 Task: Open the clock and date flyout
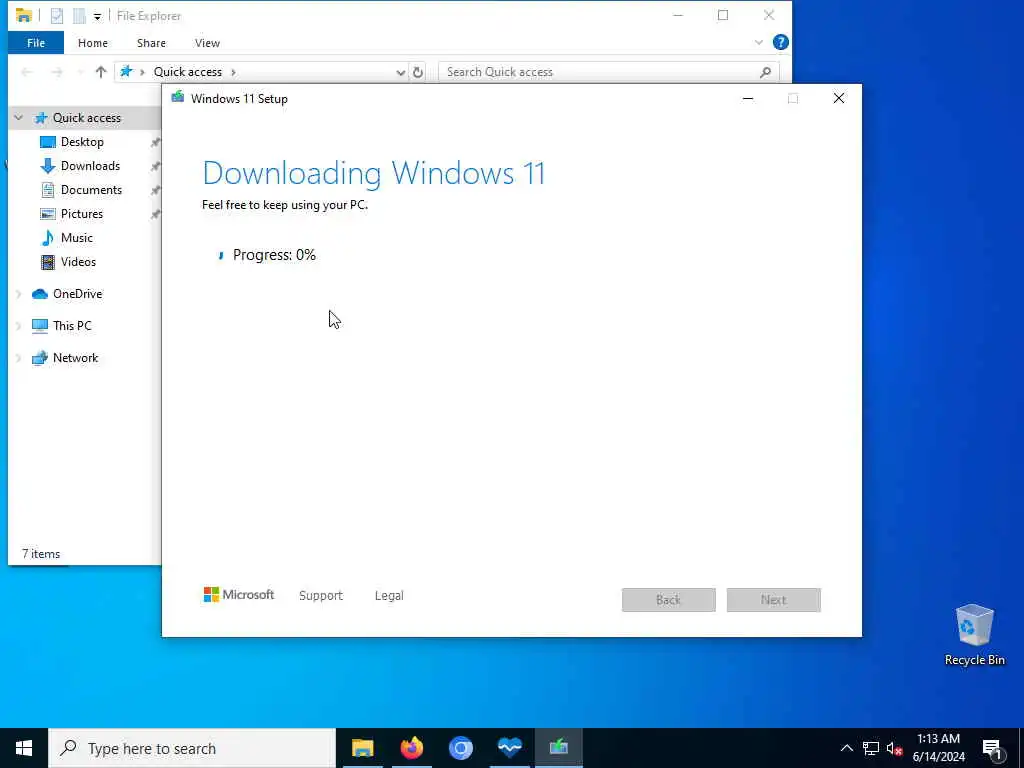tap(938, 748)
